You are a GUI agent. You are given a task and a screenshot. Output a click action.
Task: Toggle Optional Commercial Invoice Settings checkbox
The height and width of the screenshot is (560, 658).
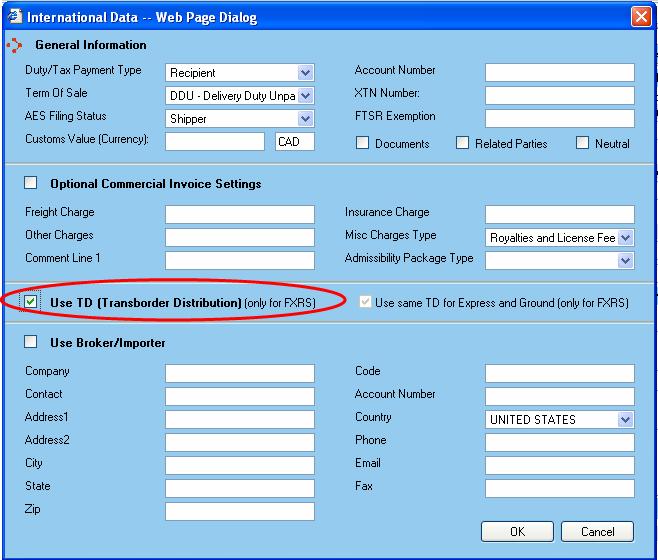coord(31,183)
